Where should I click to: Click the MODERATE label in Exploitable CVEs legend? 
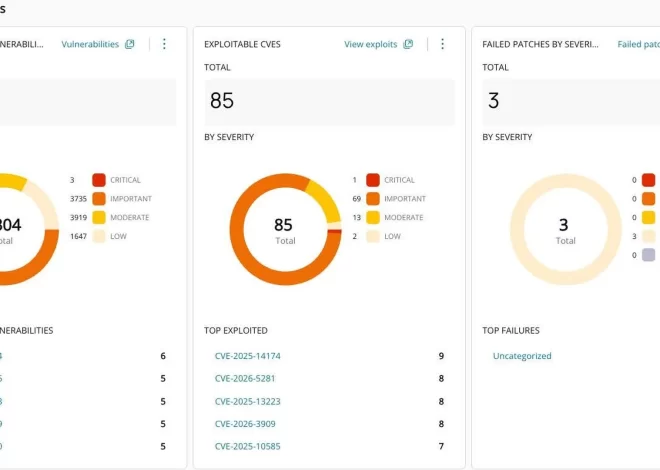click(x=404, y=218)
